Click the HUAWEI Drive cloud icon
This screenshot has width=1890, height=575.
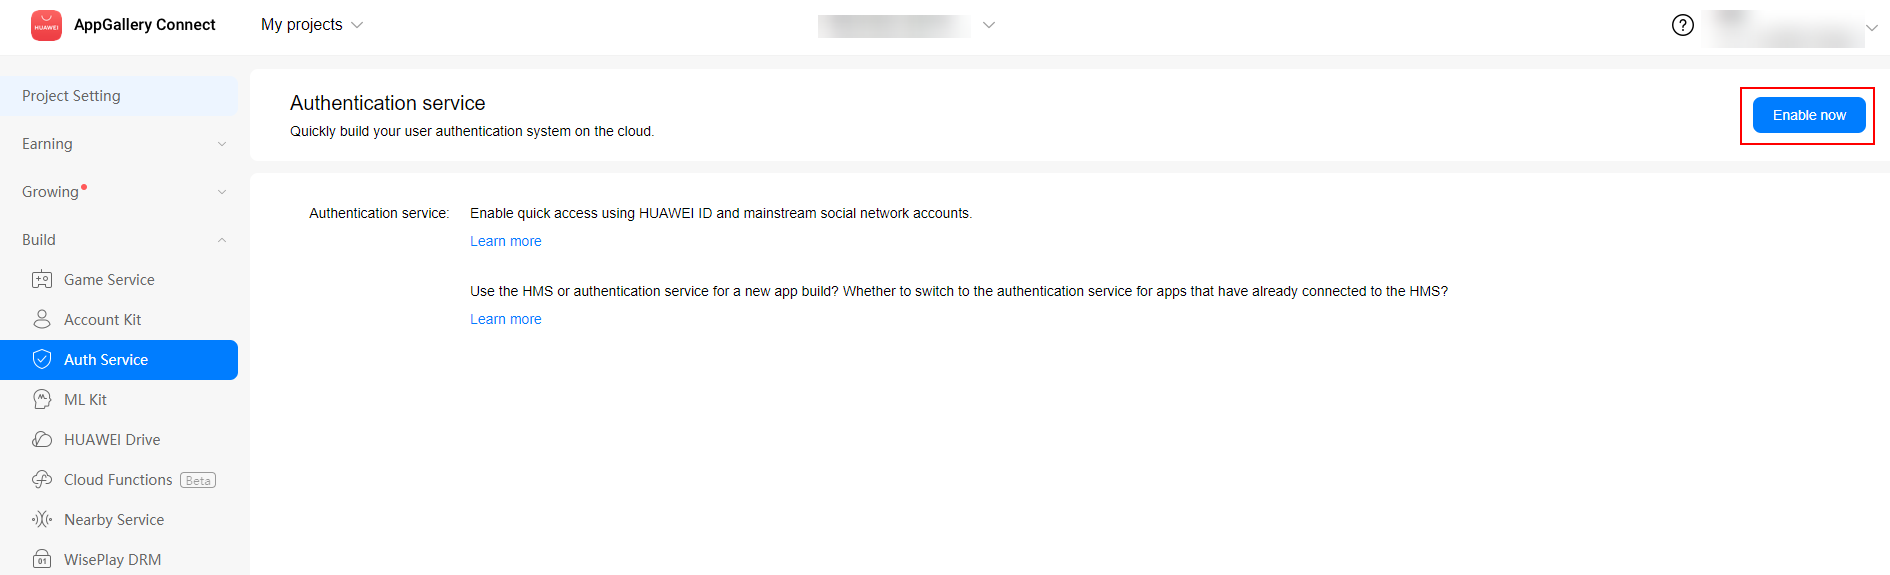pyautogui.click(x=42, y=440)
